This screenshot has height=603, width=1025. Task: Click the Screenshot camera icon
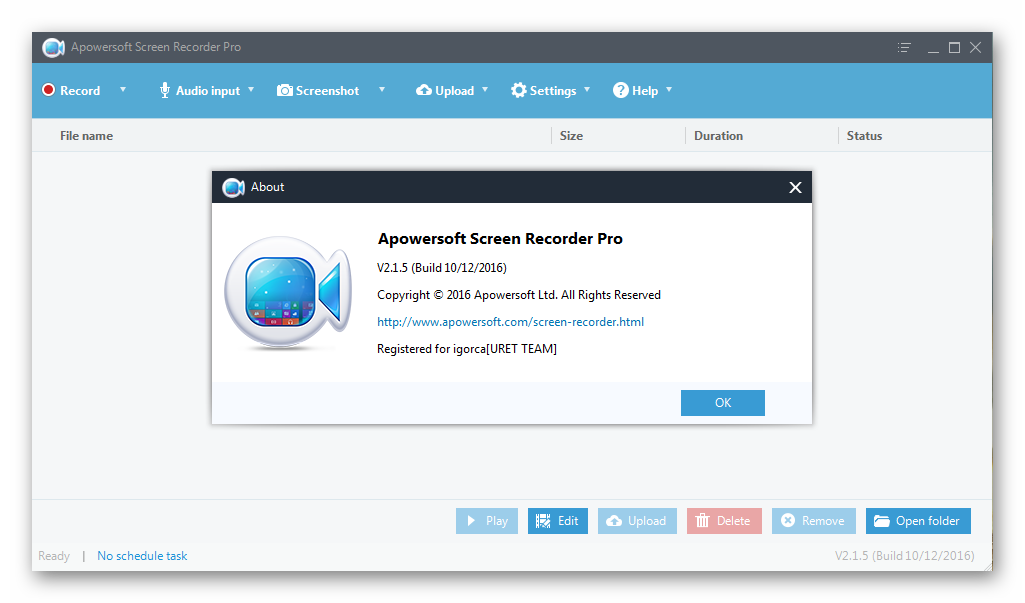click(x=284, y=90)
